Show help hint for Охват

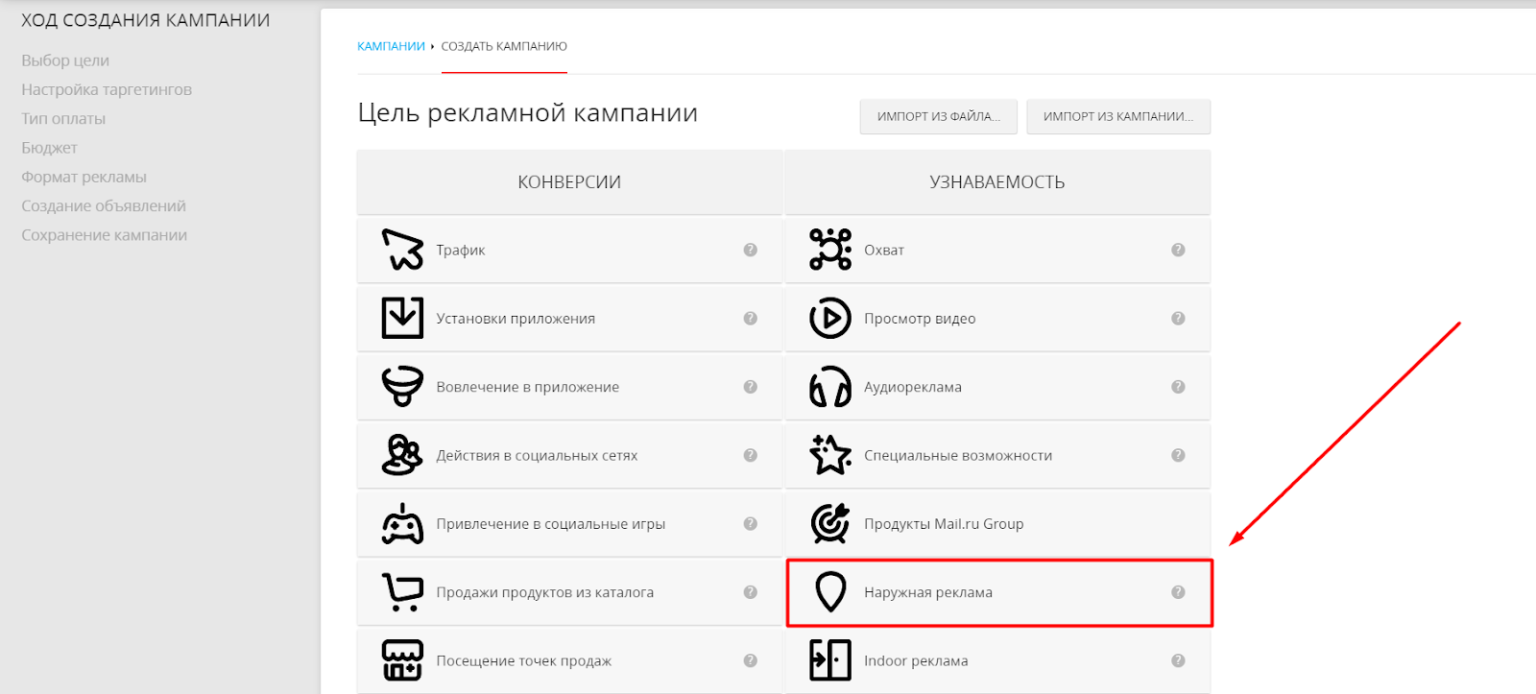click(1177, 250)
